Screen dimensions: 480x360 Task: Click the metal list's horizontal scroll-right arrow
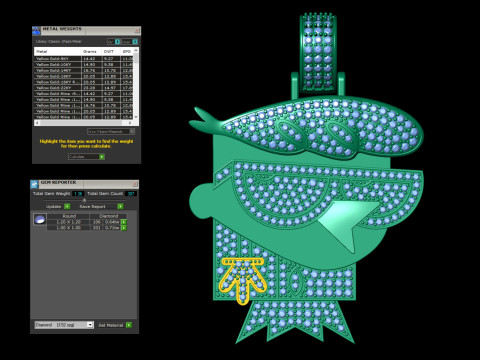click(x=131, y=123)
